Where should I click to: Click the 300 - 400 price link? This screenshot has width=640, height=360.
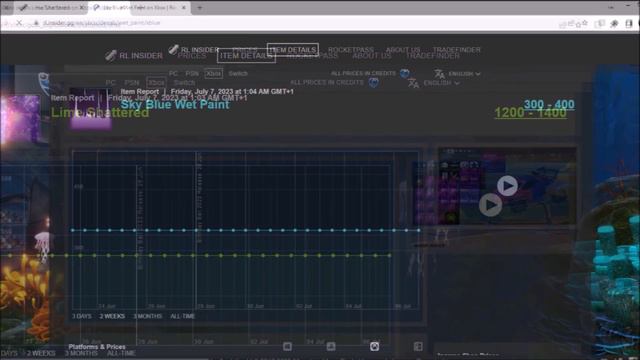(x=549, y=104)
